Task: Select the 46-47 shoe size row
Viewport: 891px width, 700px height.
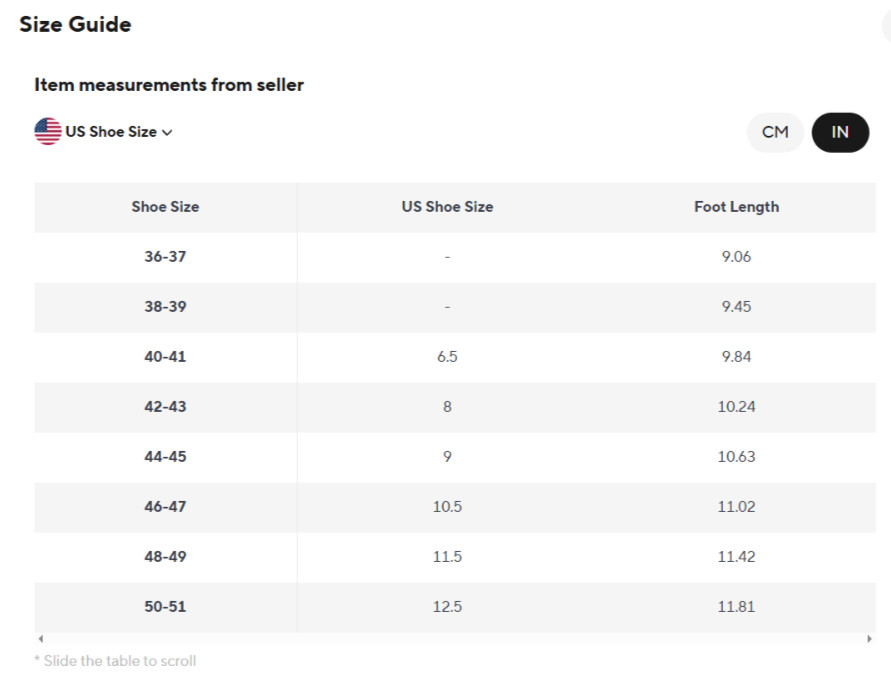Action: [x=455, y=507]
